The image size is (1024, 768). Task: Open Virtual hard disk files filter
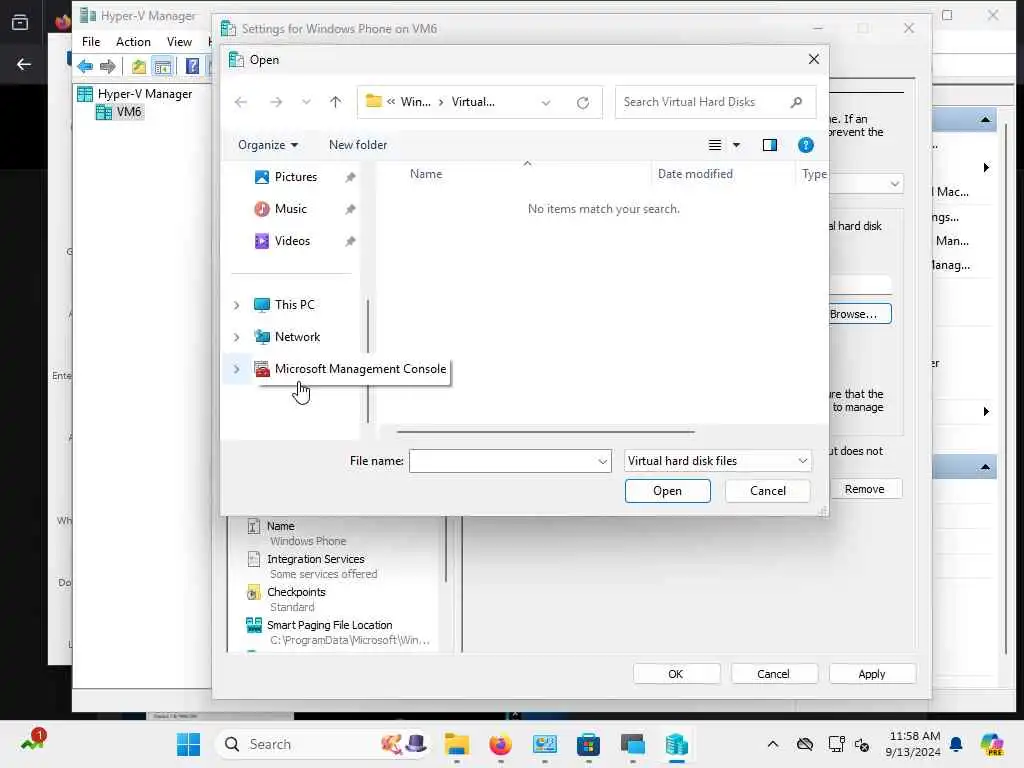pyautogui.click(x=717, y=461)
